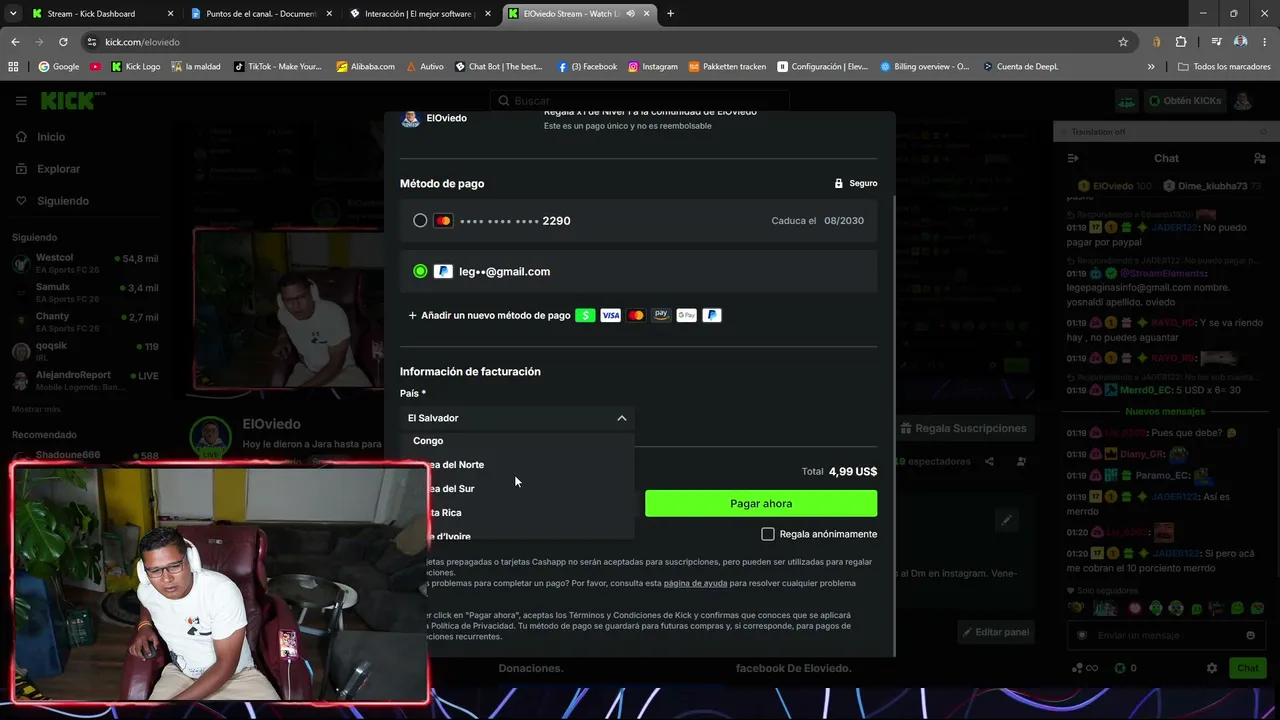Bookmark this page with the star icon

click(x=1123, y=42)
